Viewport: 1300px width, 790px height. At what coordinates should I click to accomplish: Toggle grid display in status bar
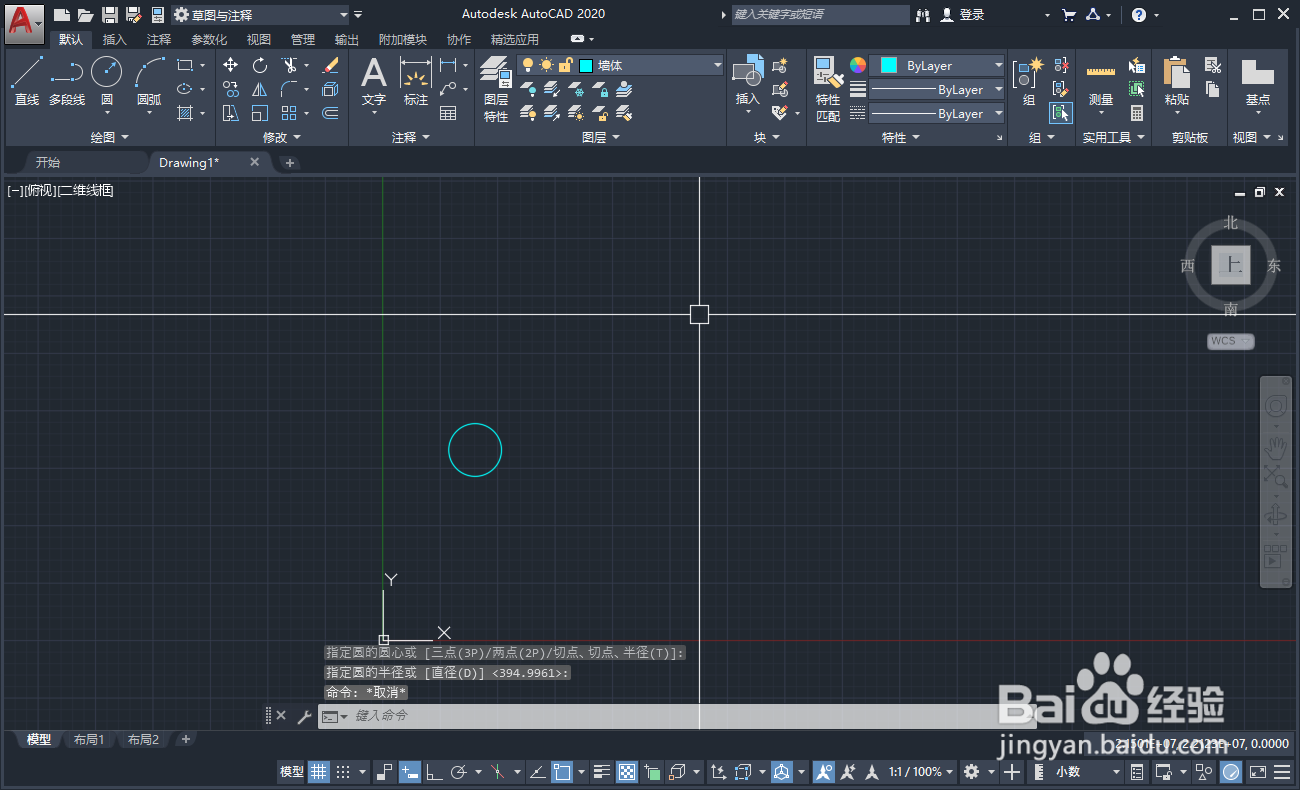tap(319, 772)
